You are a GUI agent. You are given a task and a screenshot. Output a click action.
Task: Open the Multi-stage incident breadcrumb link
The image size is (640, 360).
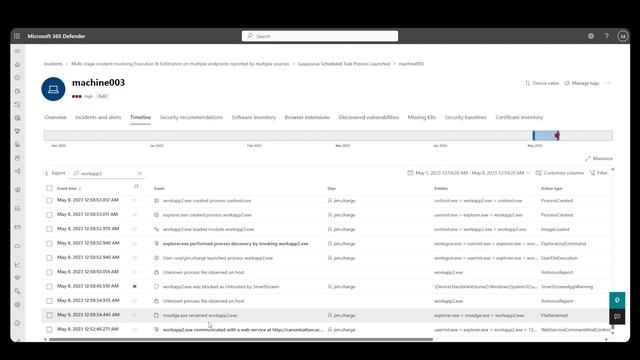tap(180, 64)
